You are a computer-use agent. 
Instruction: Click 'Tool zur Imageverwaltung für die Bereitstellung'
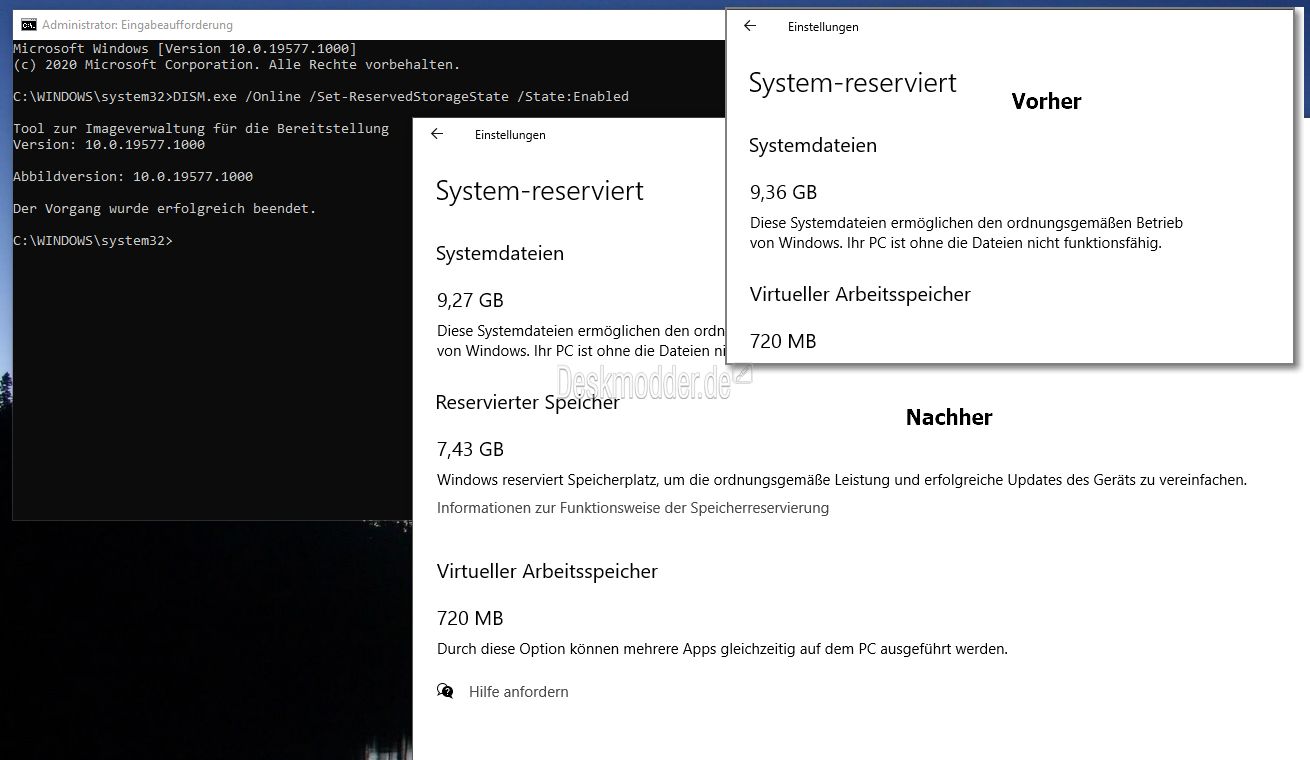[201, 129]
